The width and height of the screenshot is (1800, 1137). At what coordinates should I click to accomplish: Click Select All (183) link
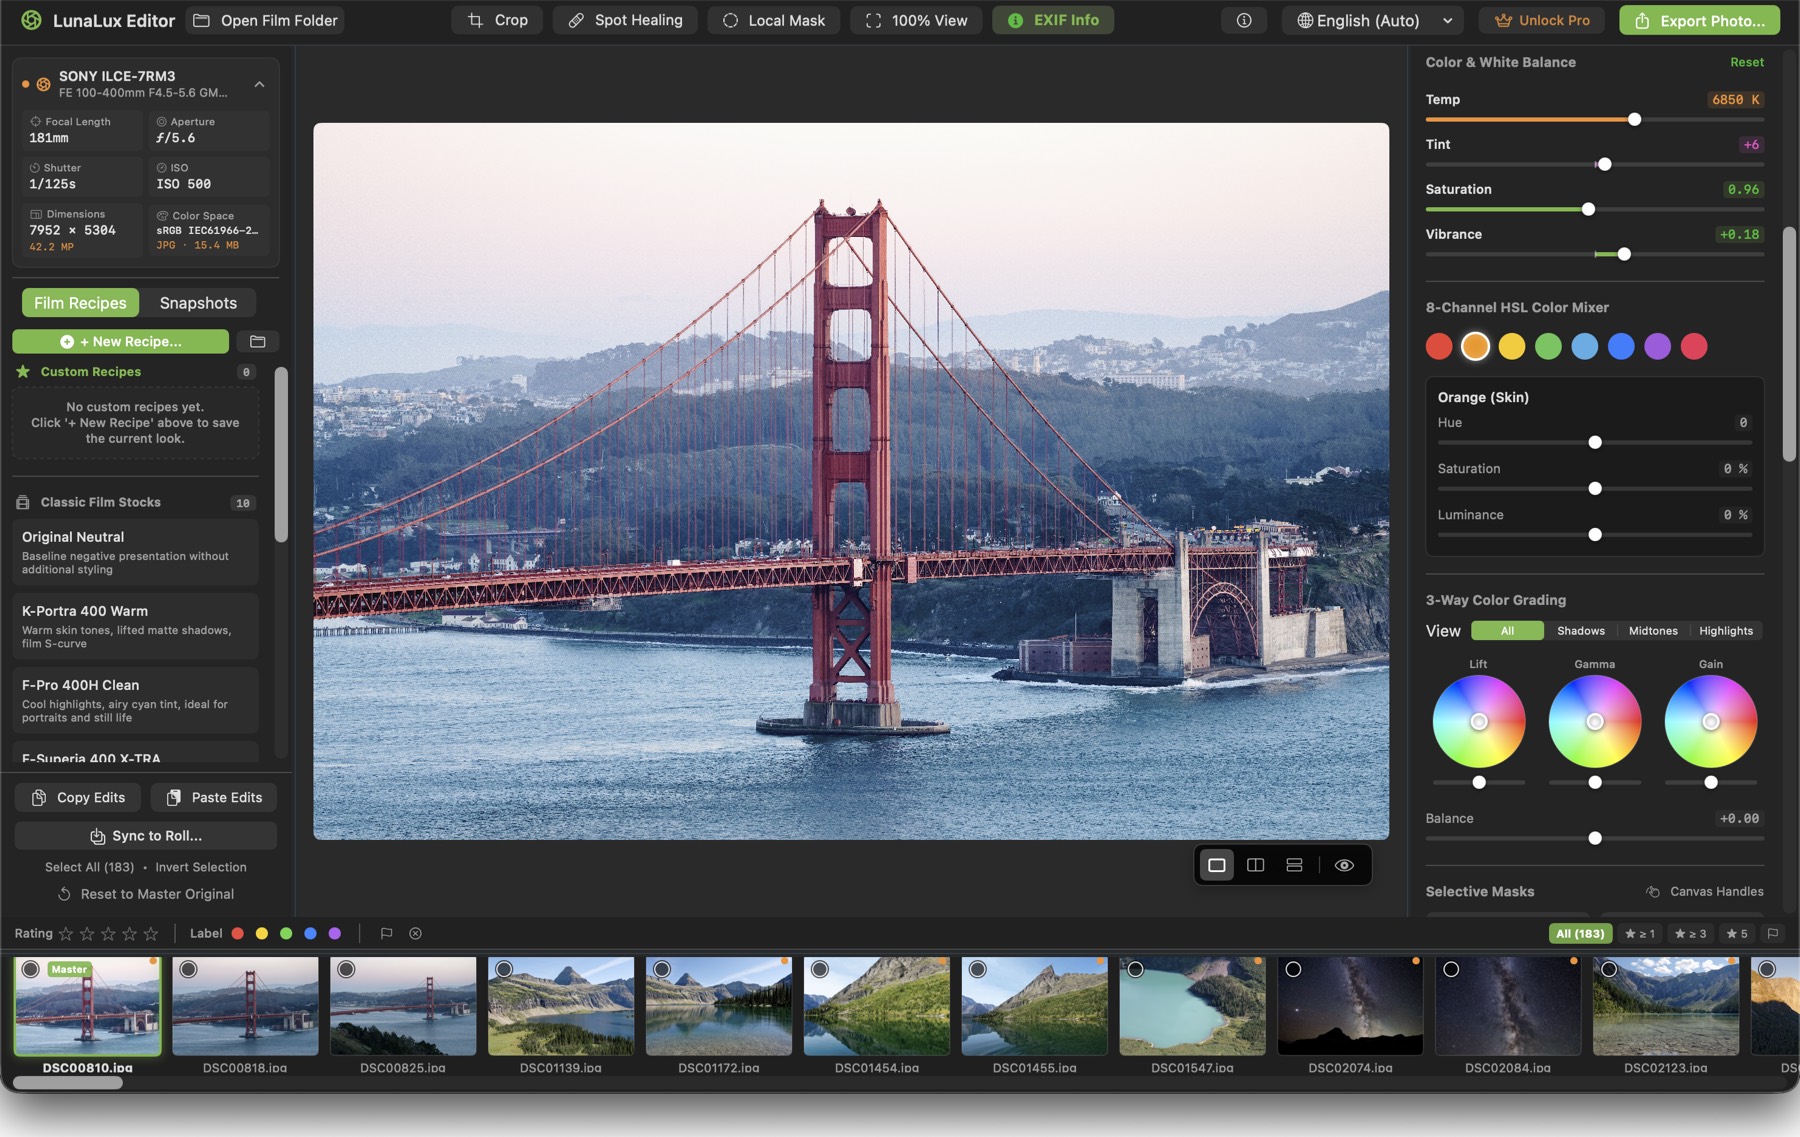click(89, 867)
